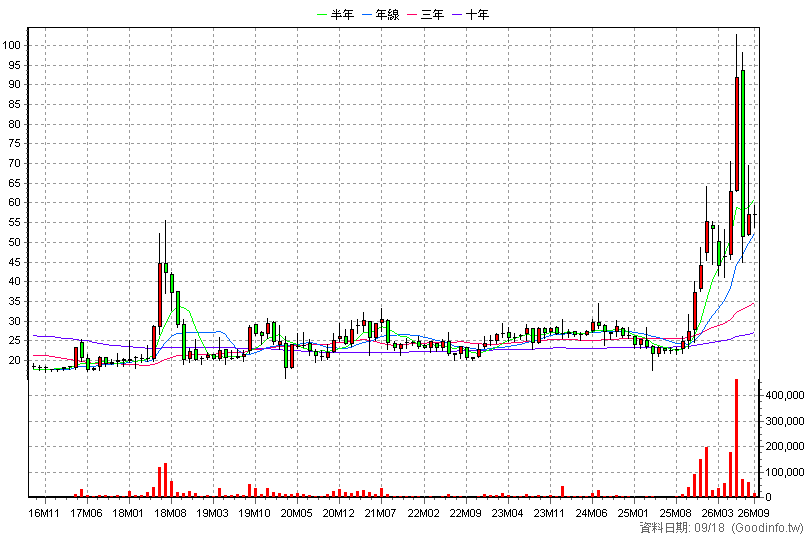Viewport: 808px width, 540px height.
Task: Click the 資料日期 09/18 Goodinfo.tw text
Action: point(722,528)
